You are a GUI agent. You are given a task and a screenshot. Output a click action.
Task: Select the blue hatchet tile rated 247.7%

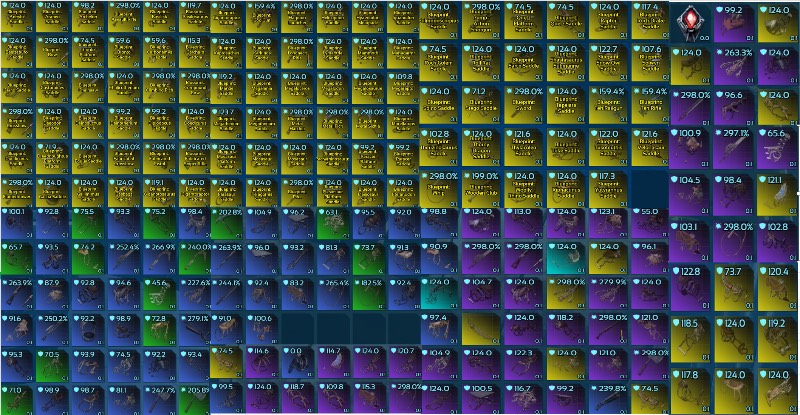point(160,401)
